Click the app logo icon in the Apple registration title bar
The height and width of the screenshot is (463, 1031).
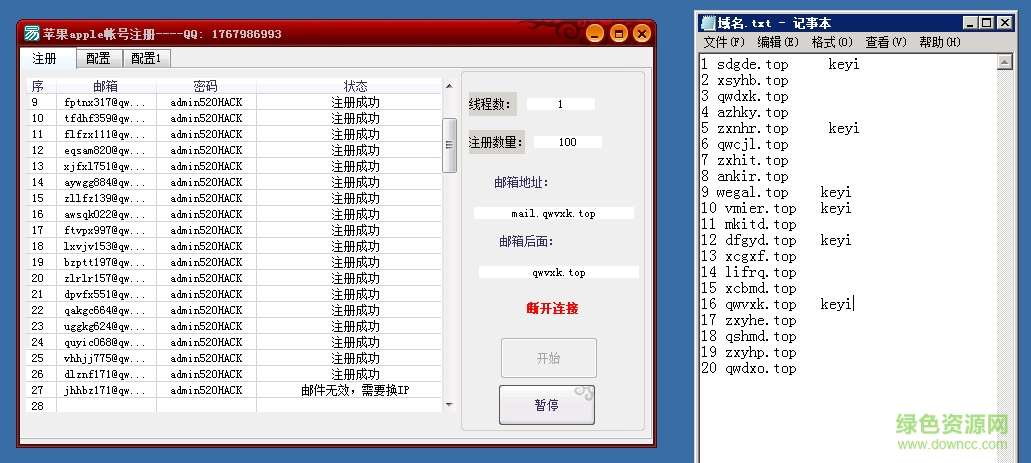pyautogui.click(x=32, y=33)
